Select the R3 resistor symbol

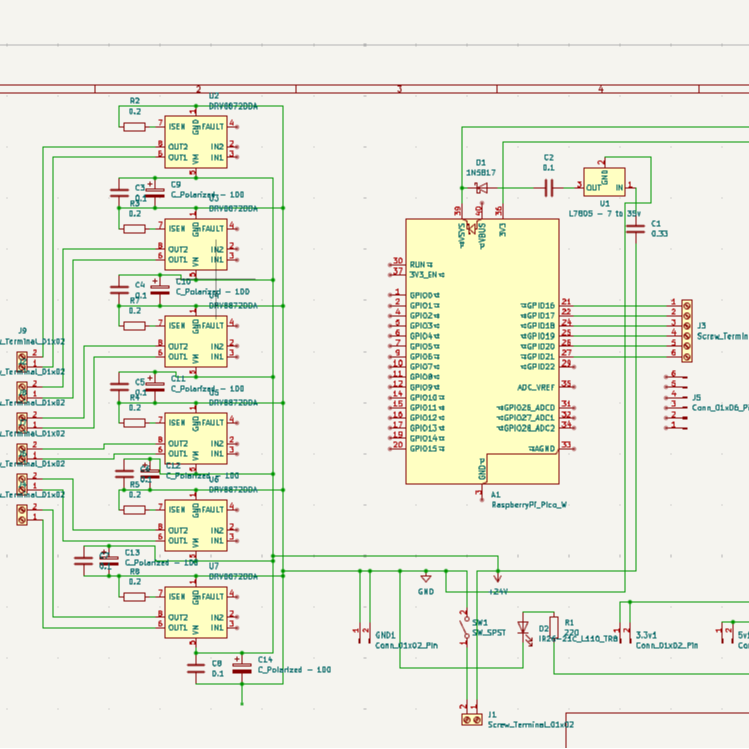(x=134, y=229)
